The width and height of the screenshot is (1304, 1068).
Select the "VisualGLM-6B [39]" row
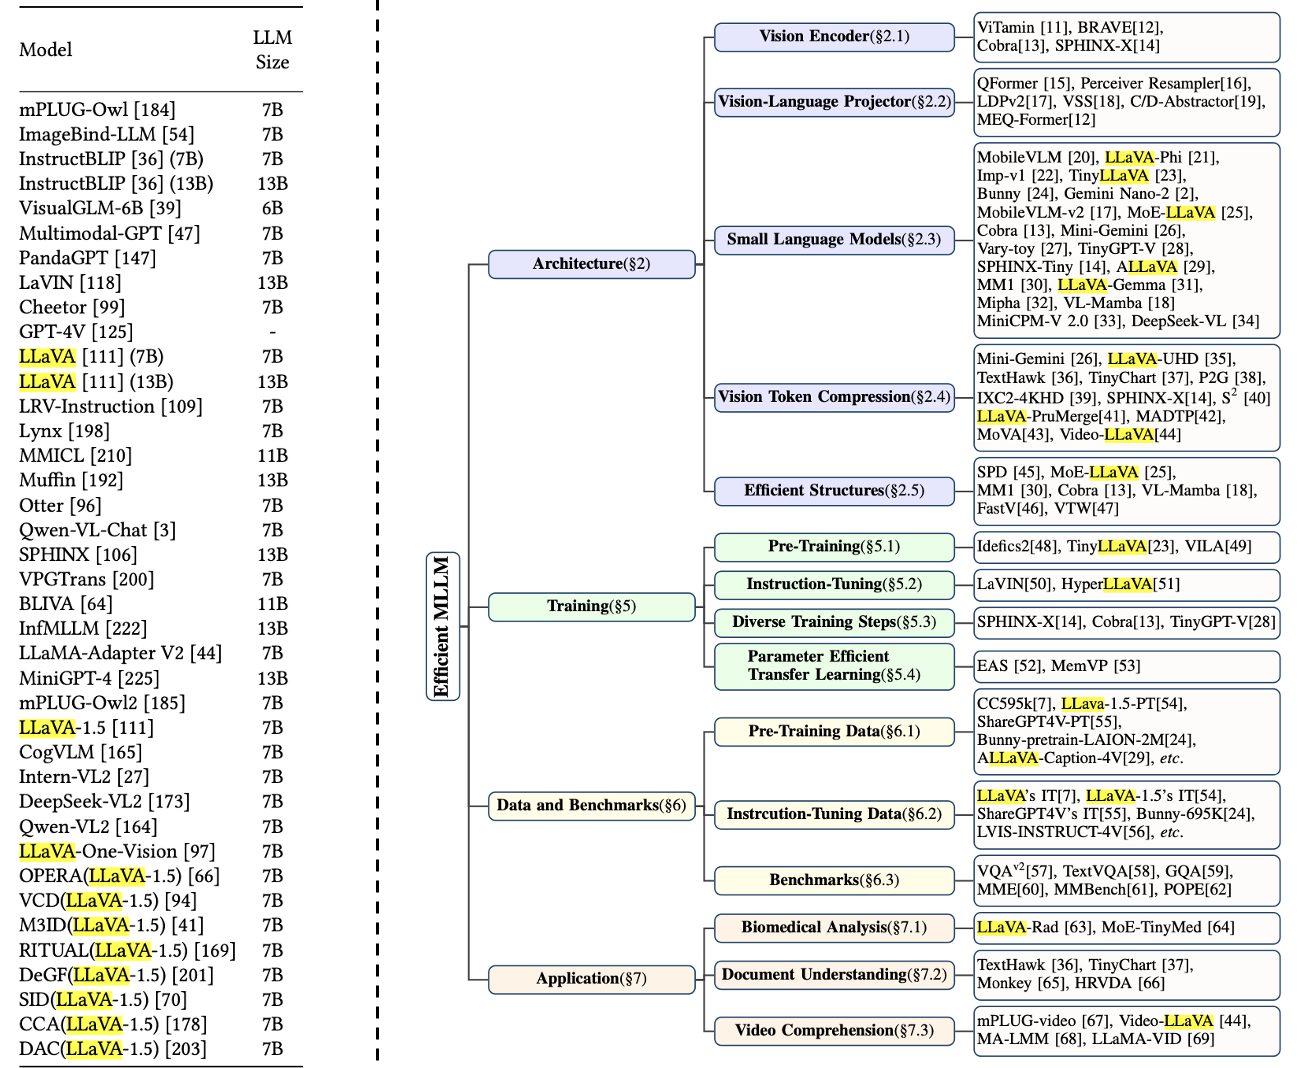[160, 208]
